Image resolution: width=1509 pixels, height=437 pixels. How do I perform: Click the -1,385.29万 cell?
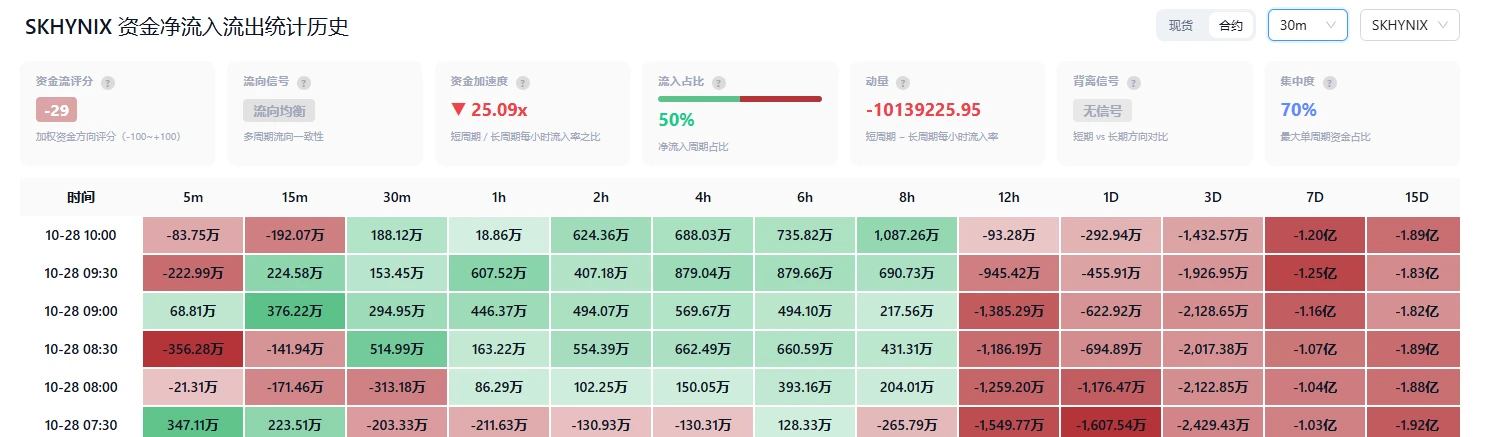click(x=1009, y=312)
